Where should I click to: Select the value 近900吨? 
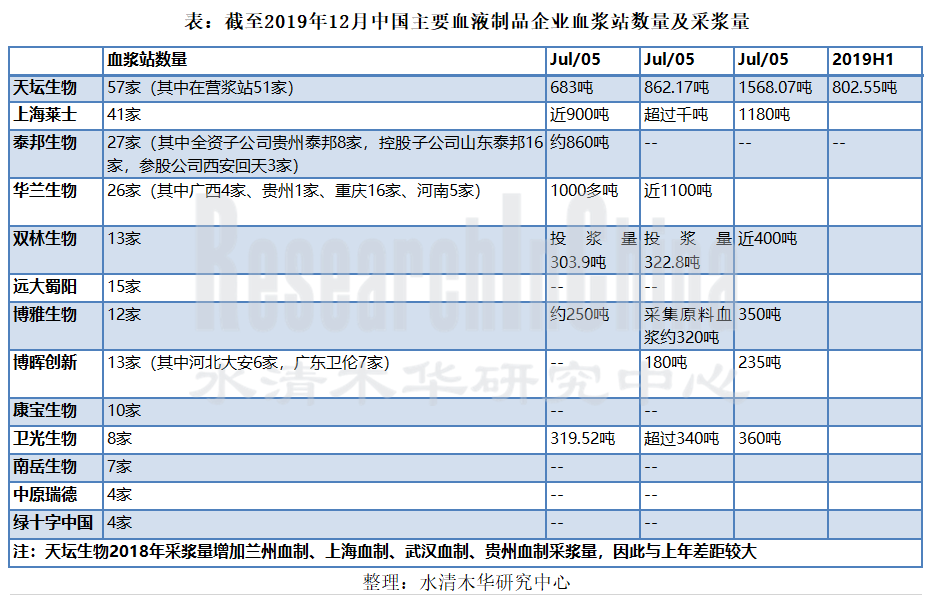point(579,115)
